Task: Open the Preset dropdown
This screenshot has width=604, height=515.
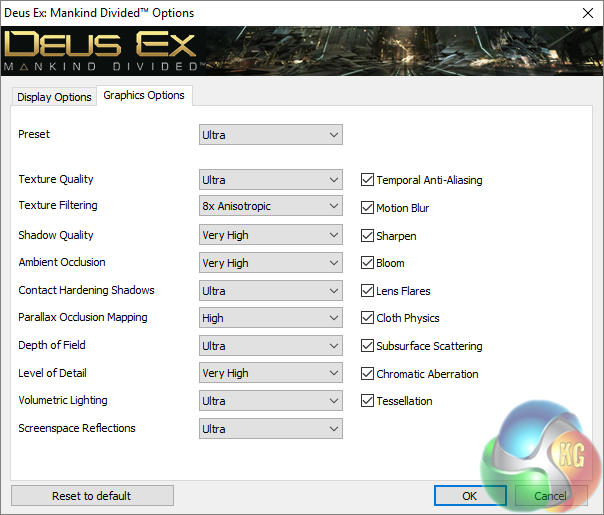Action: pos(270,135)
